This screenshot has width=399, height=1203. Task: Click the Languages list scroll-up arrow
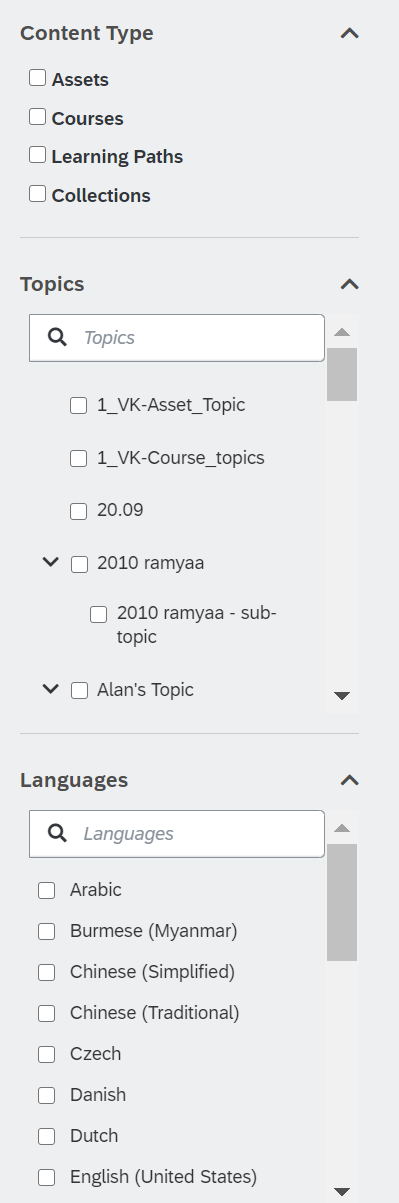[342, 828]
